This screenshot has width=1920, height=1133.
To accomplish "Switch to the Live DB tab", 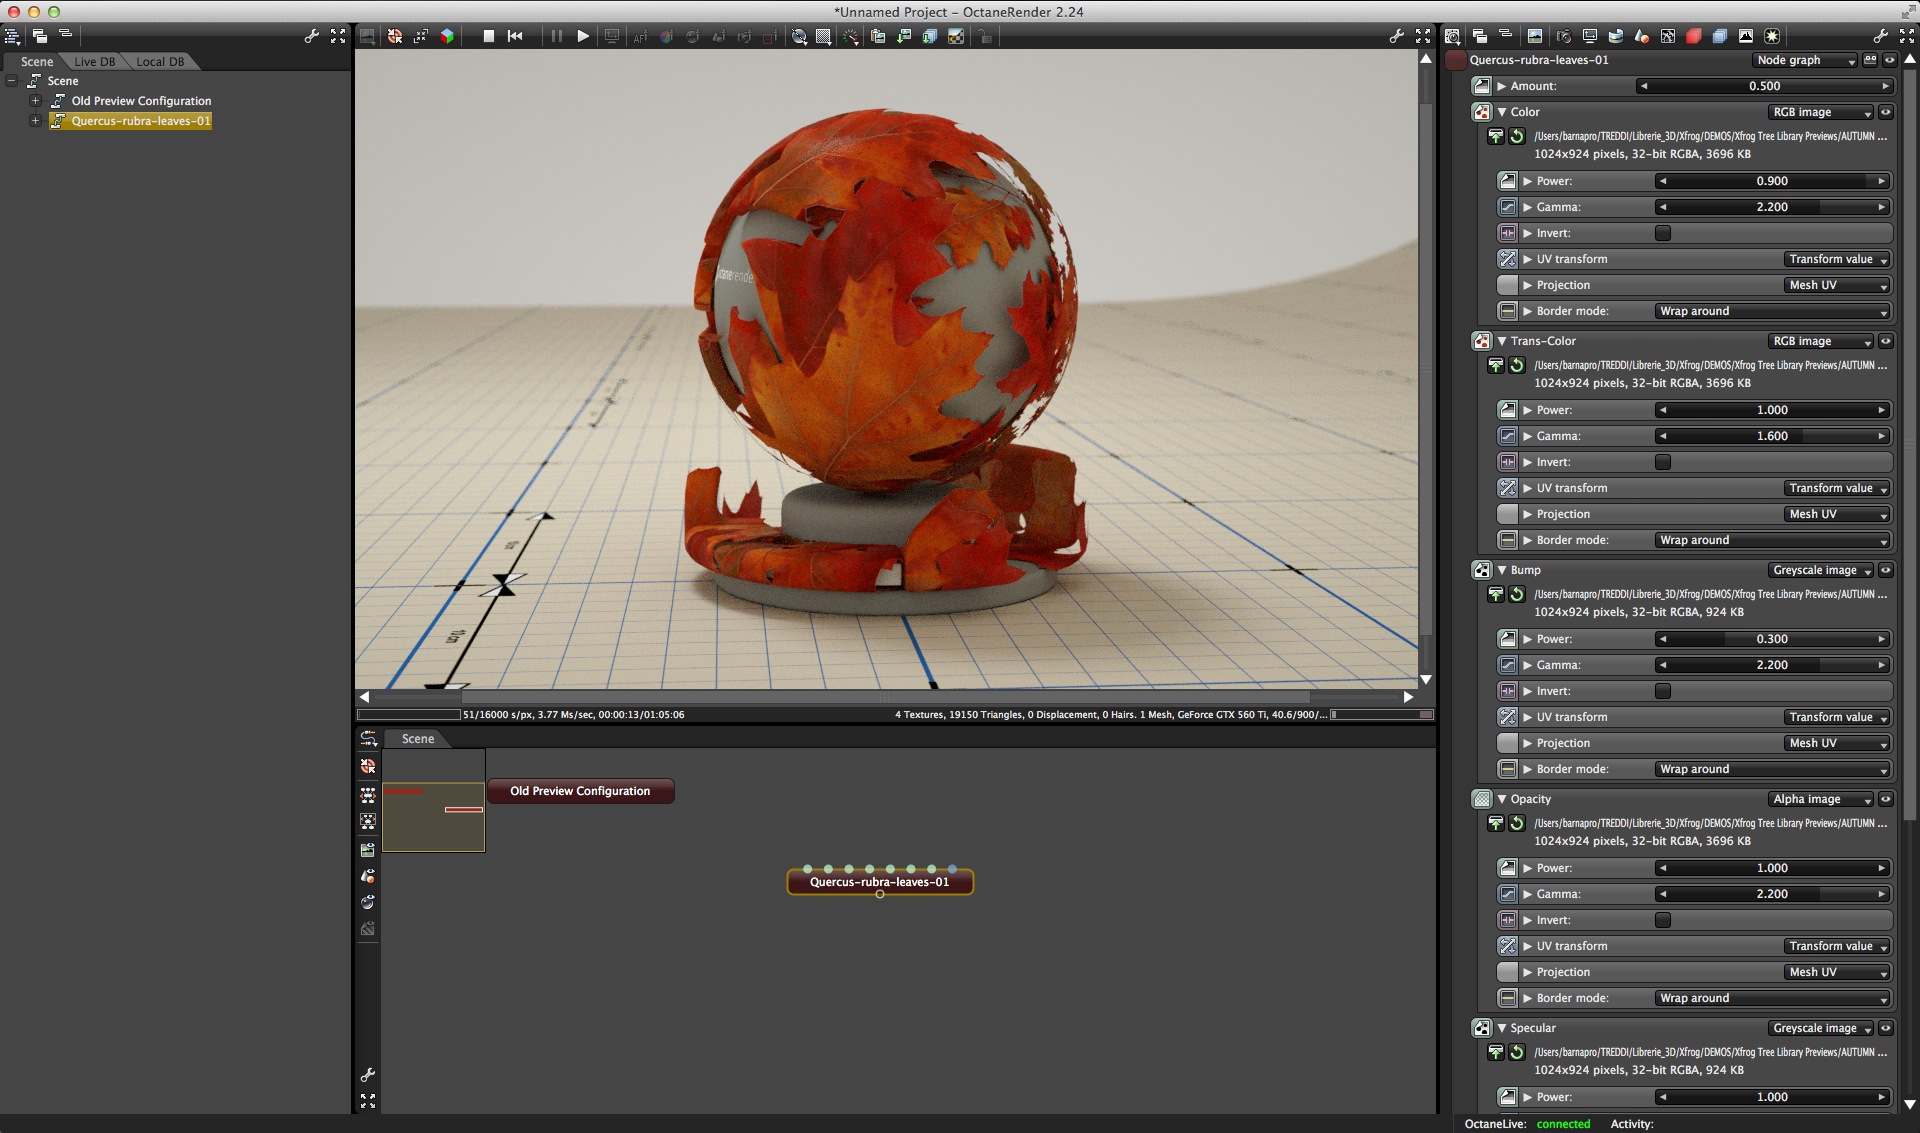I will pos(95,62).
